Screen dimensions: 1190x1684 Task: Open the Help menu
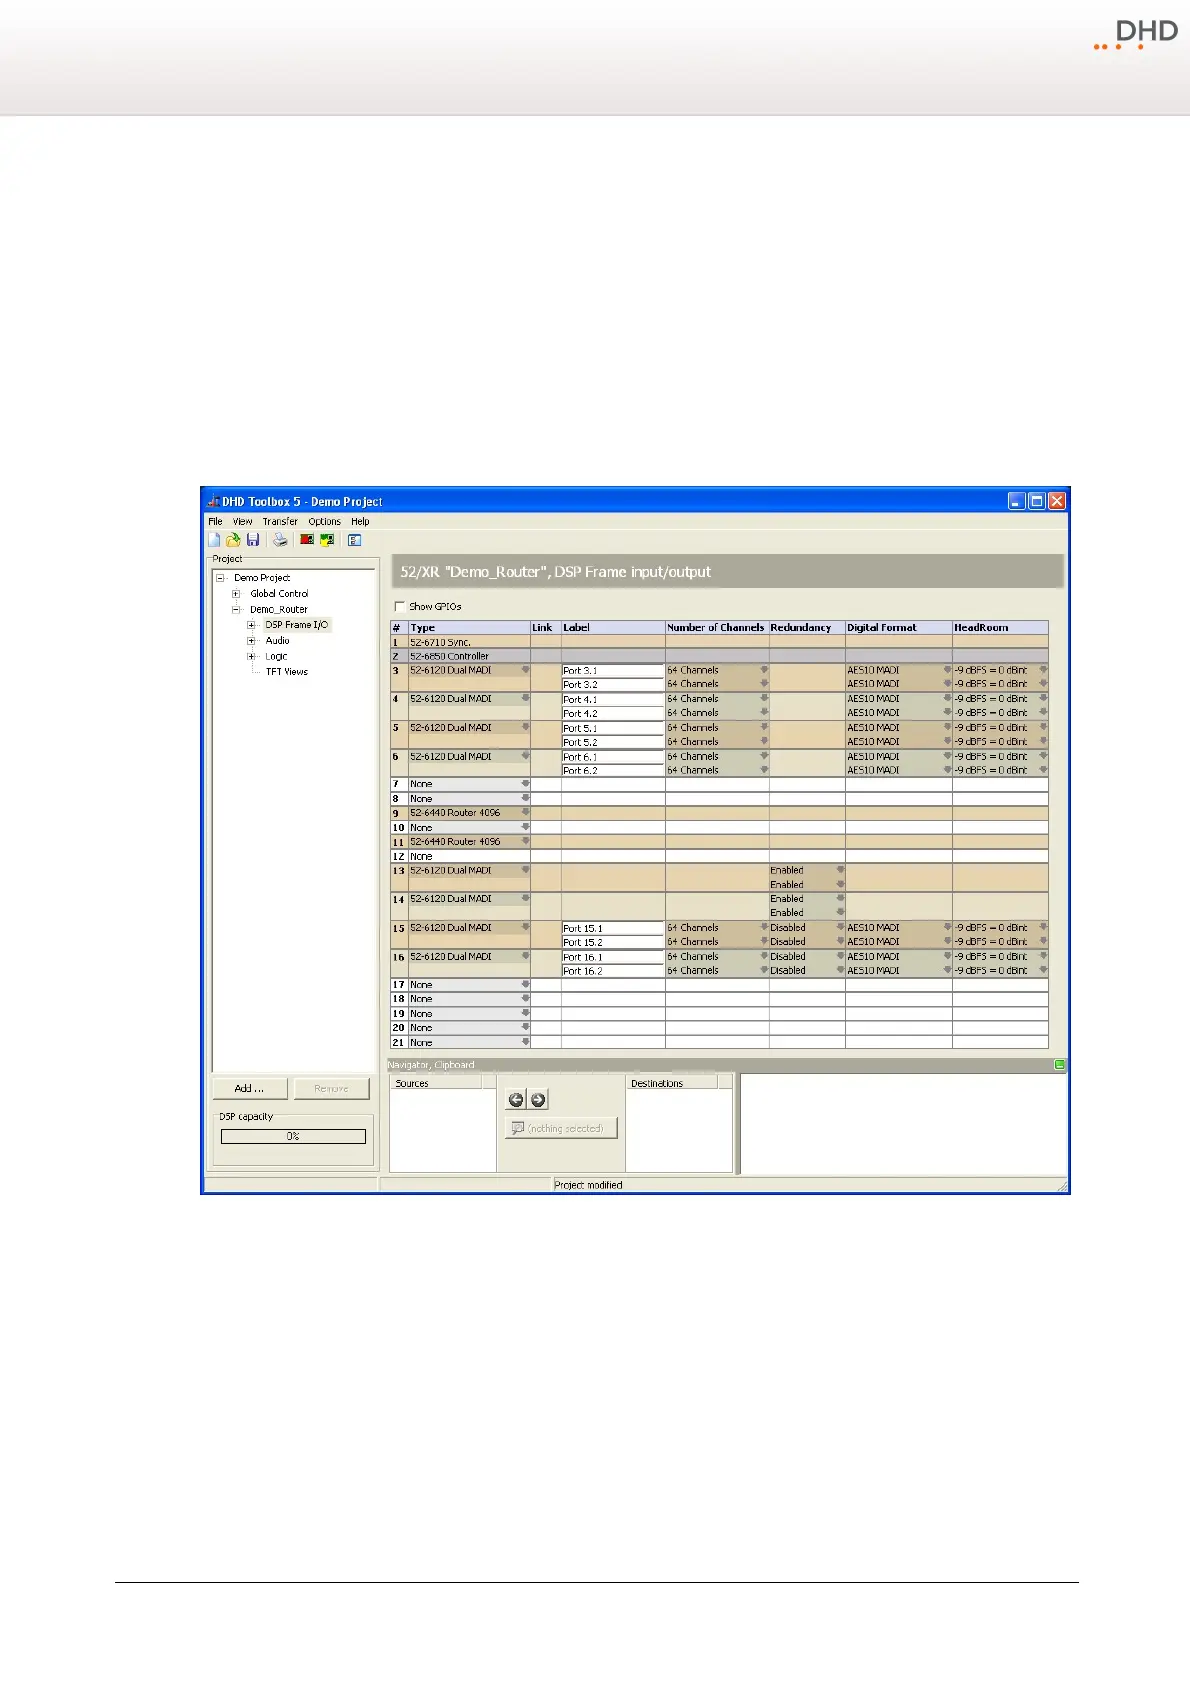pos(360,521)
